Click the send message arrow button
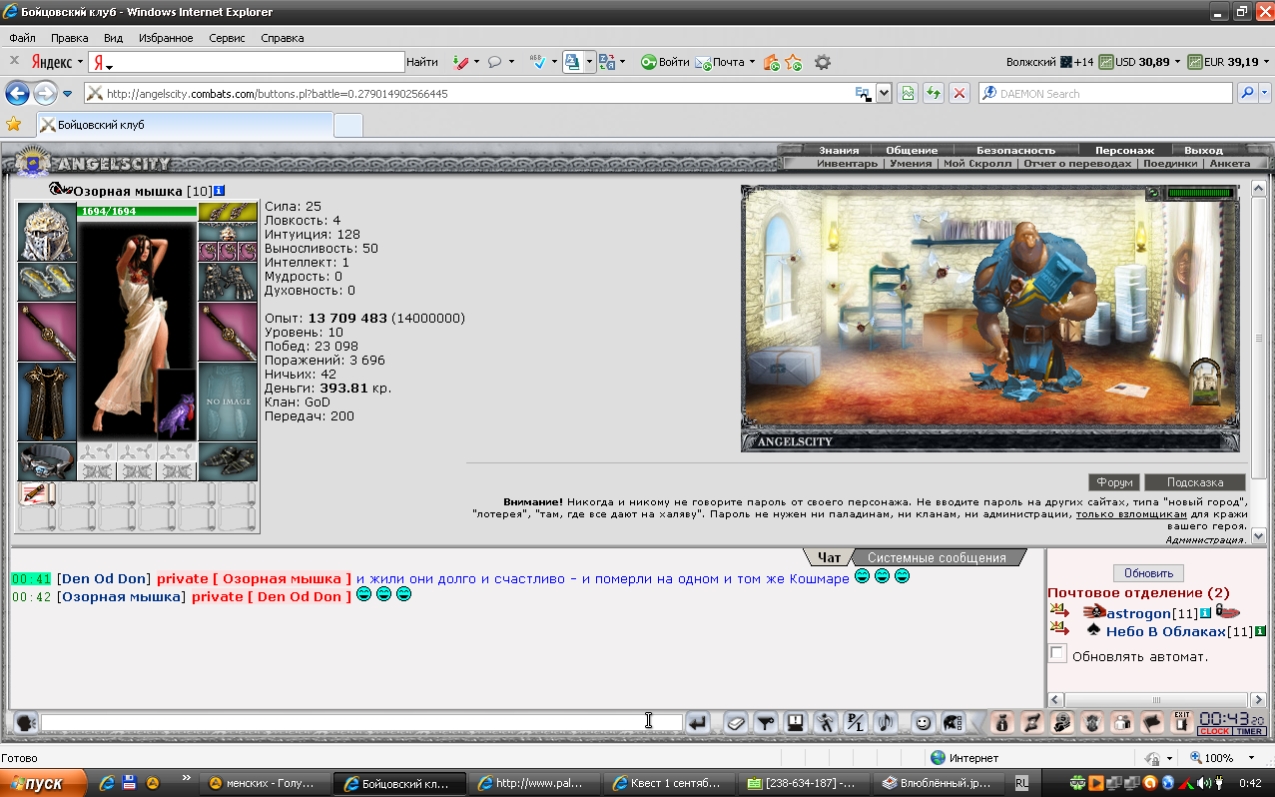 pos(697,722)
